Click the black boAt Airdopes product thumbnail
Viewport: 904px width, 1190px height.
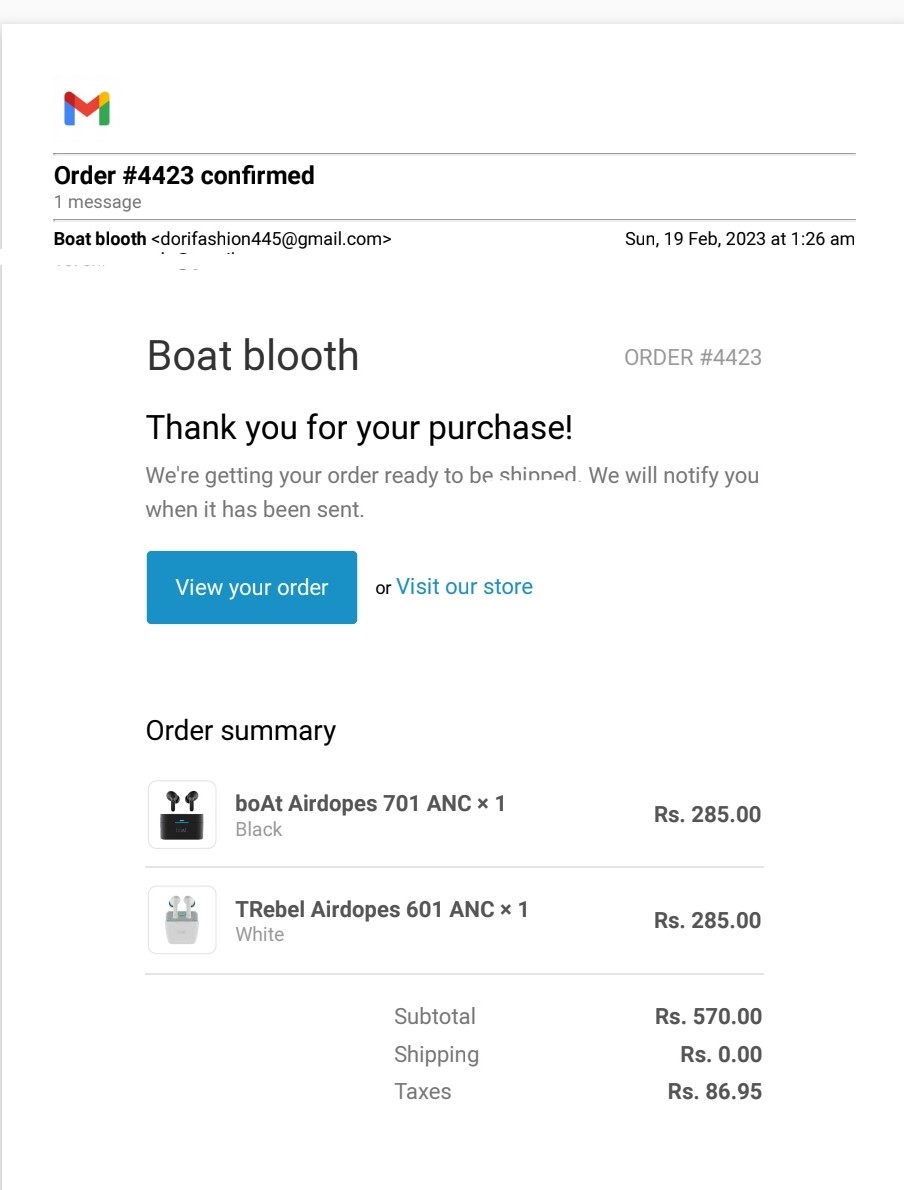[181, 814]
